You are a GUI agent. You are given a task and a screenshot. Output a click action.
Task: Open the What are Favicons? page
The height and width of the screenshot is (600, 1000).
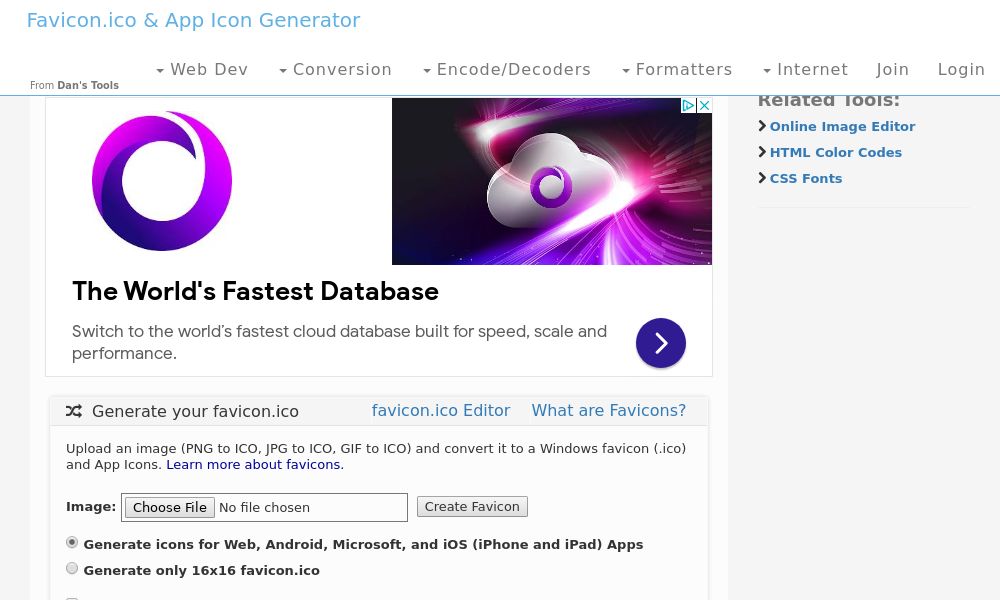[608, 410]
